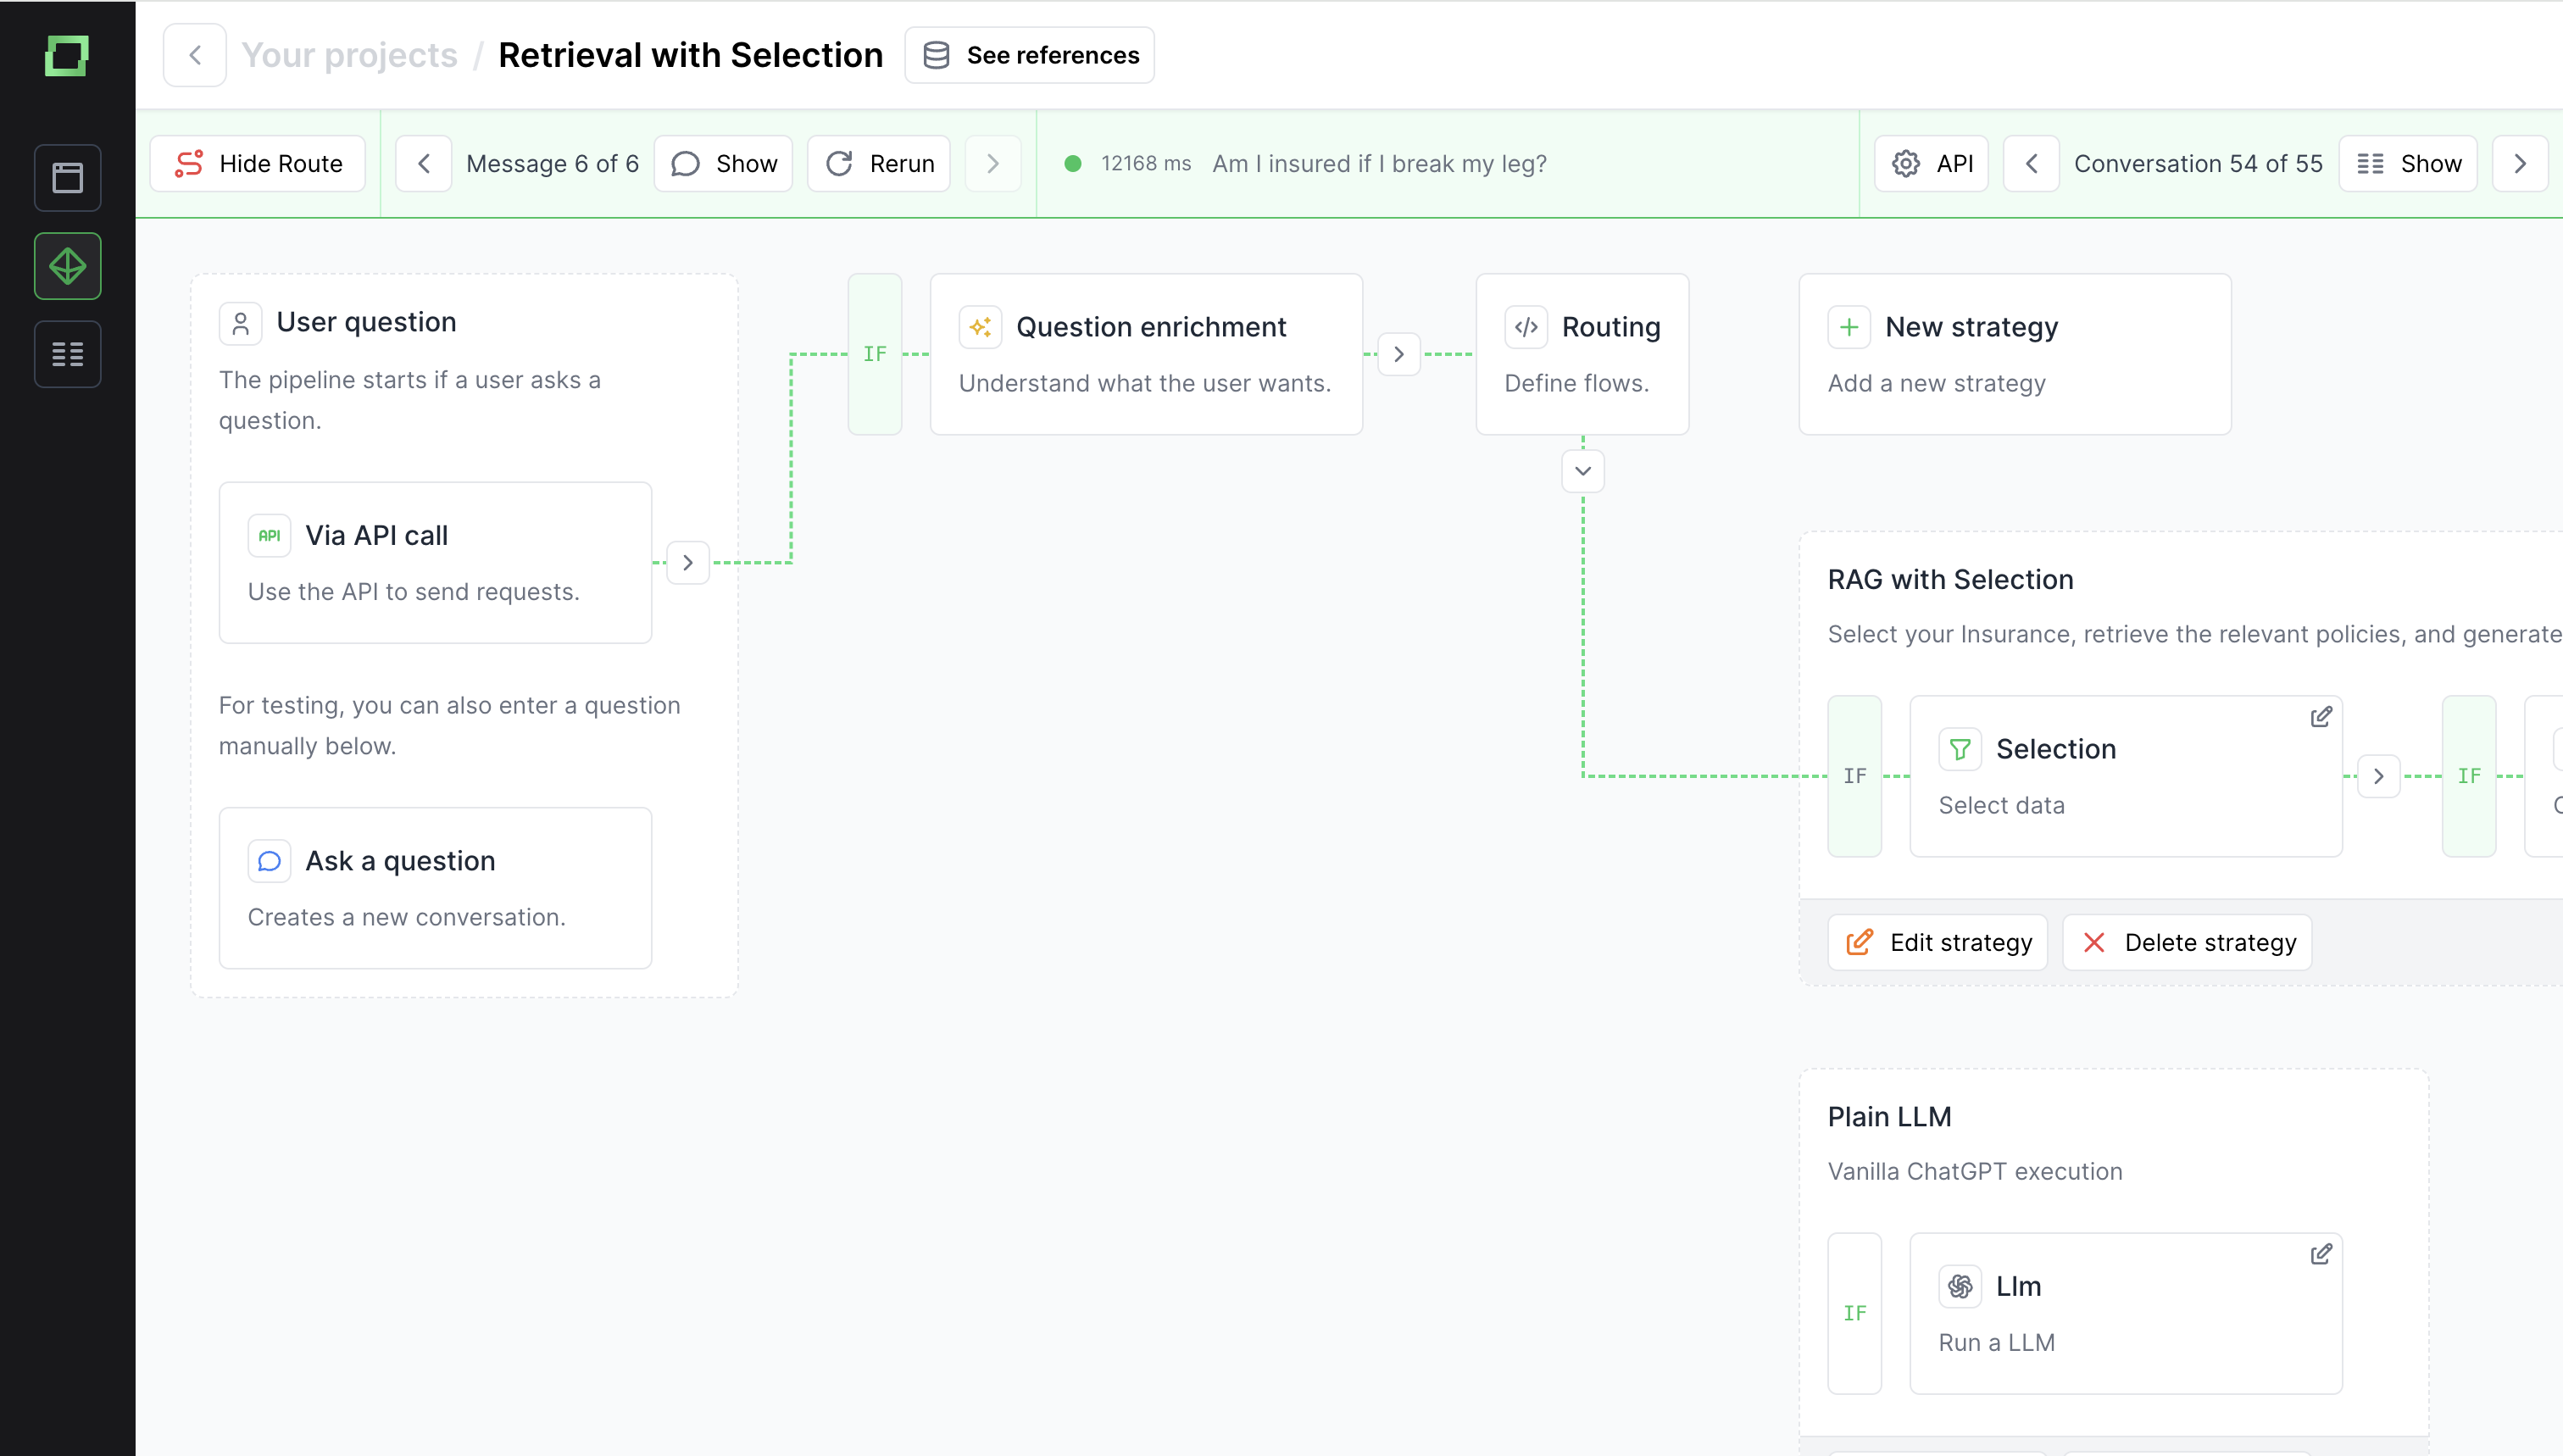The width and height of the screenshot is (2563, 1456).
Task: Go to previous conversation arrow
Action: pos(2031,163)
